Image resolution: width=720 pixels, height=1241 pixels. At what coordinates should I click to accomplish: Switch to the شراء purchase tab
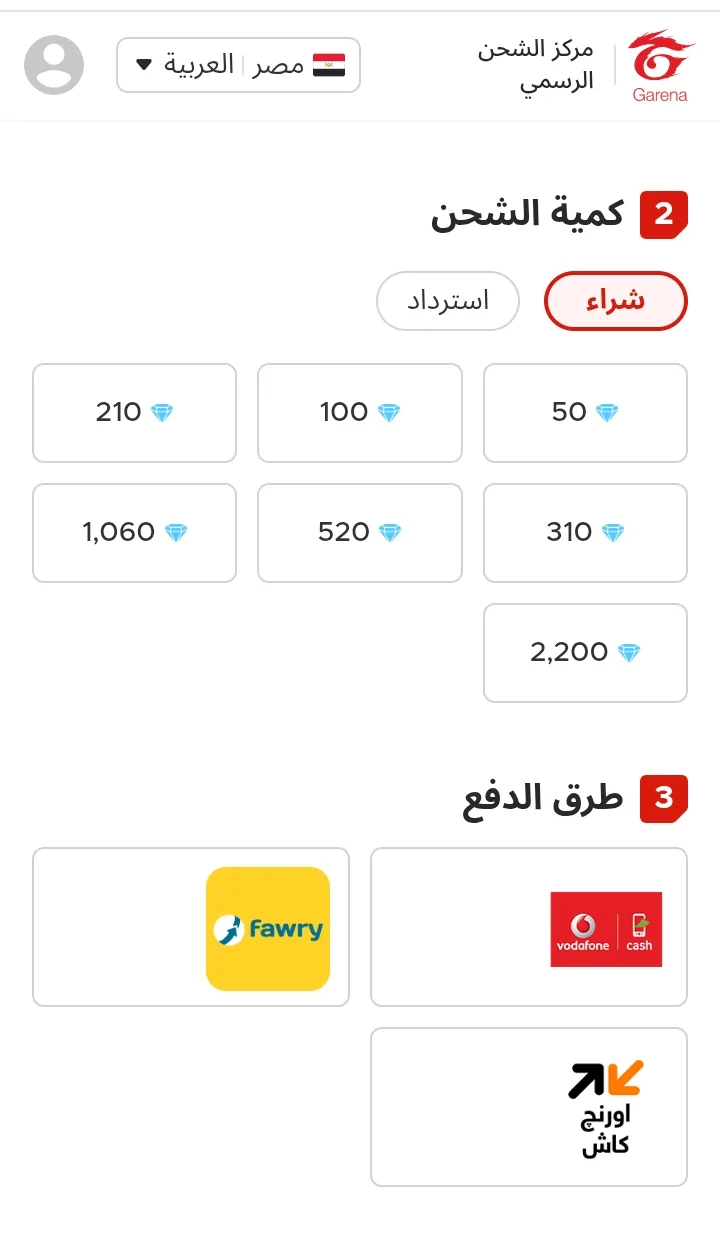tap(616, 301)
